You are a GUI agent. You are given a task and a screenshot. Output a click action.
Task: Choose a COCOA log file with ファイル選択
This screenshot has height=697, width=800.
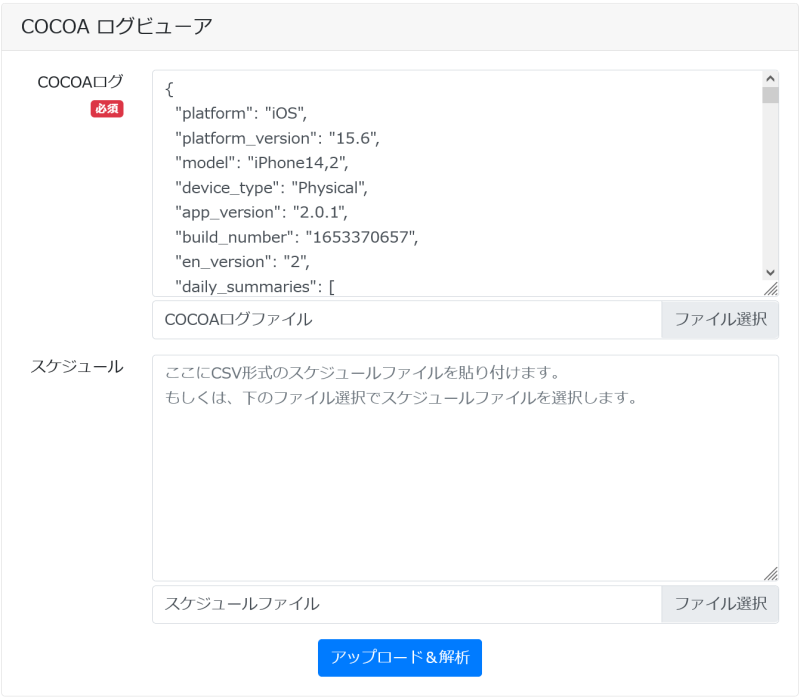pyautogui.click(x=720, y=319)
